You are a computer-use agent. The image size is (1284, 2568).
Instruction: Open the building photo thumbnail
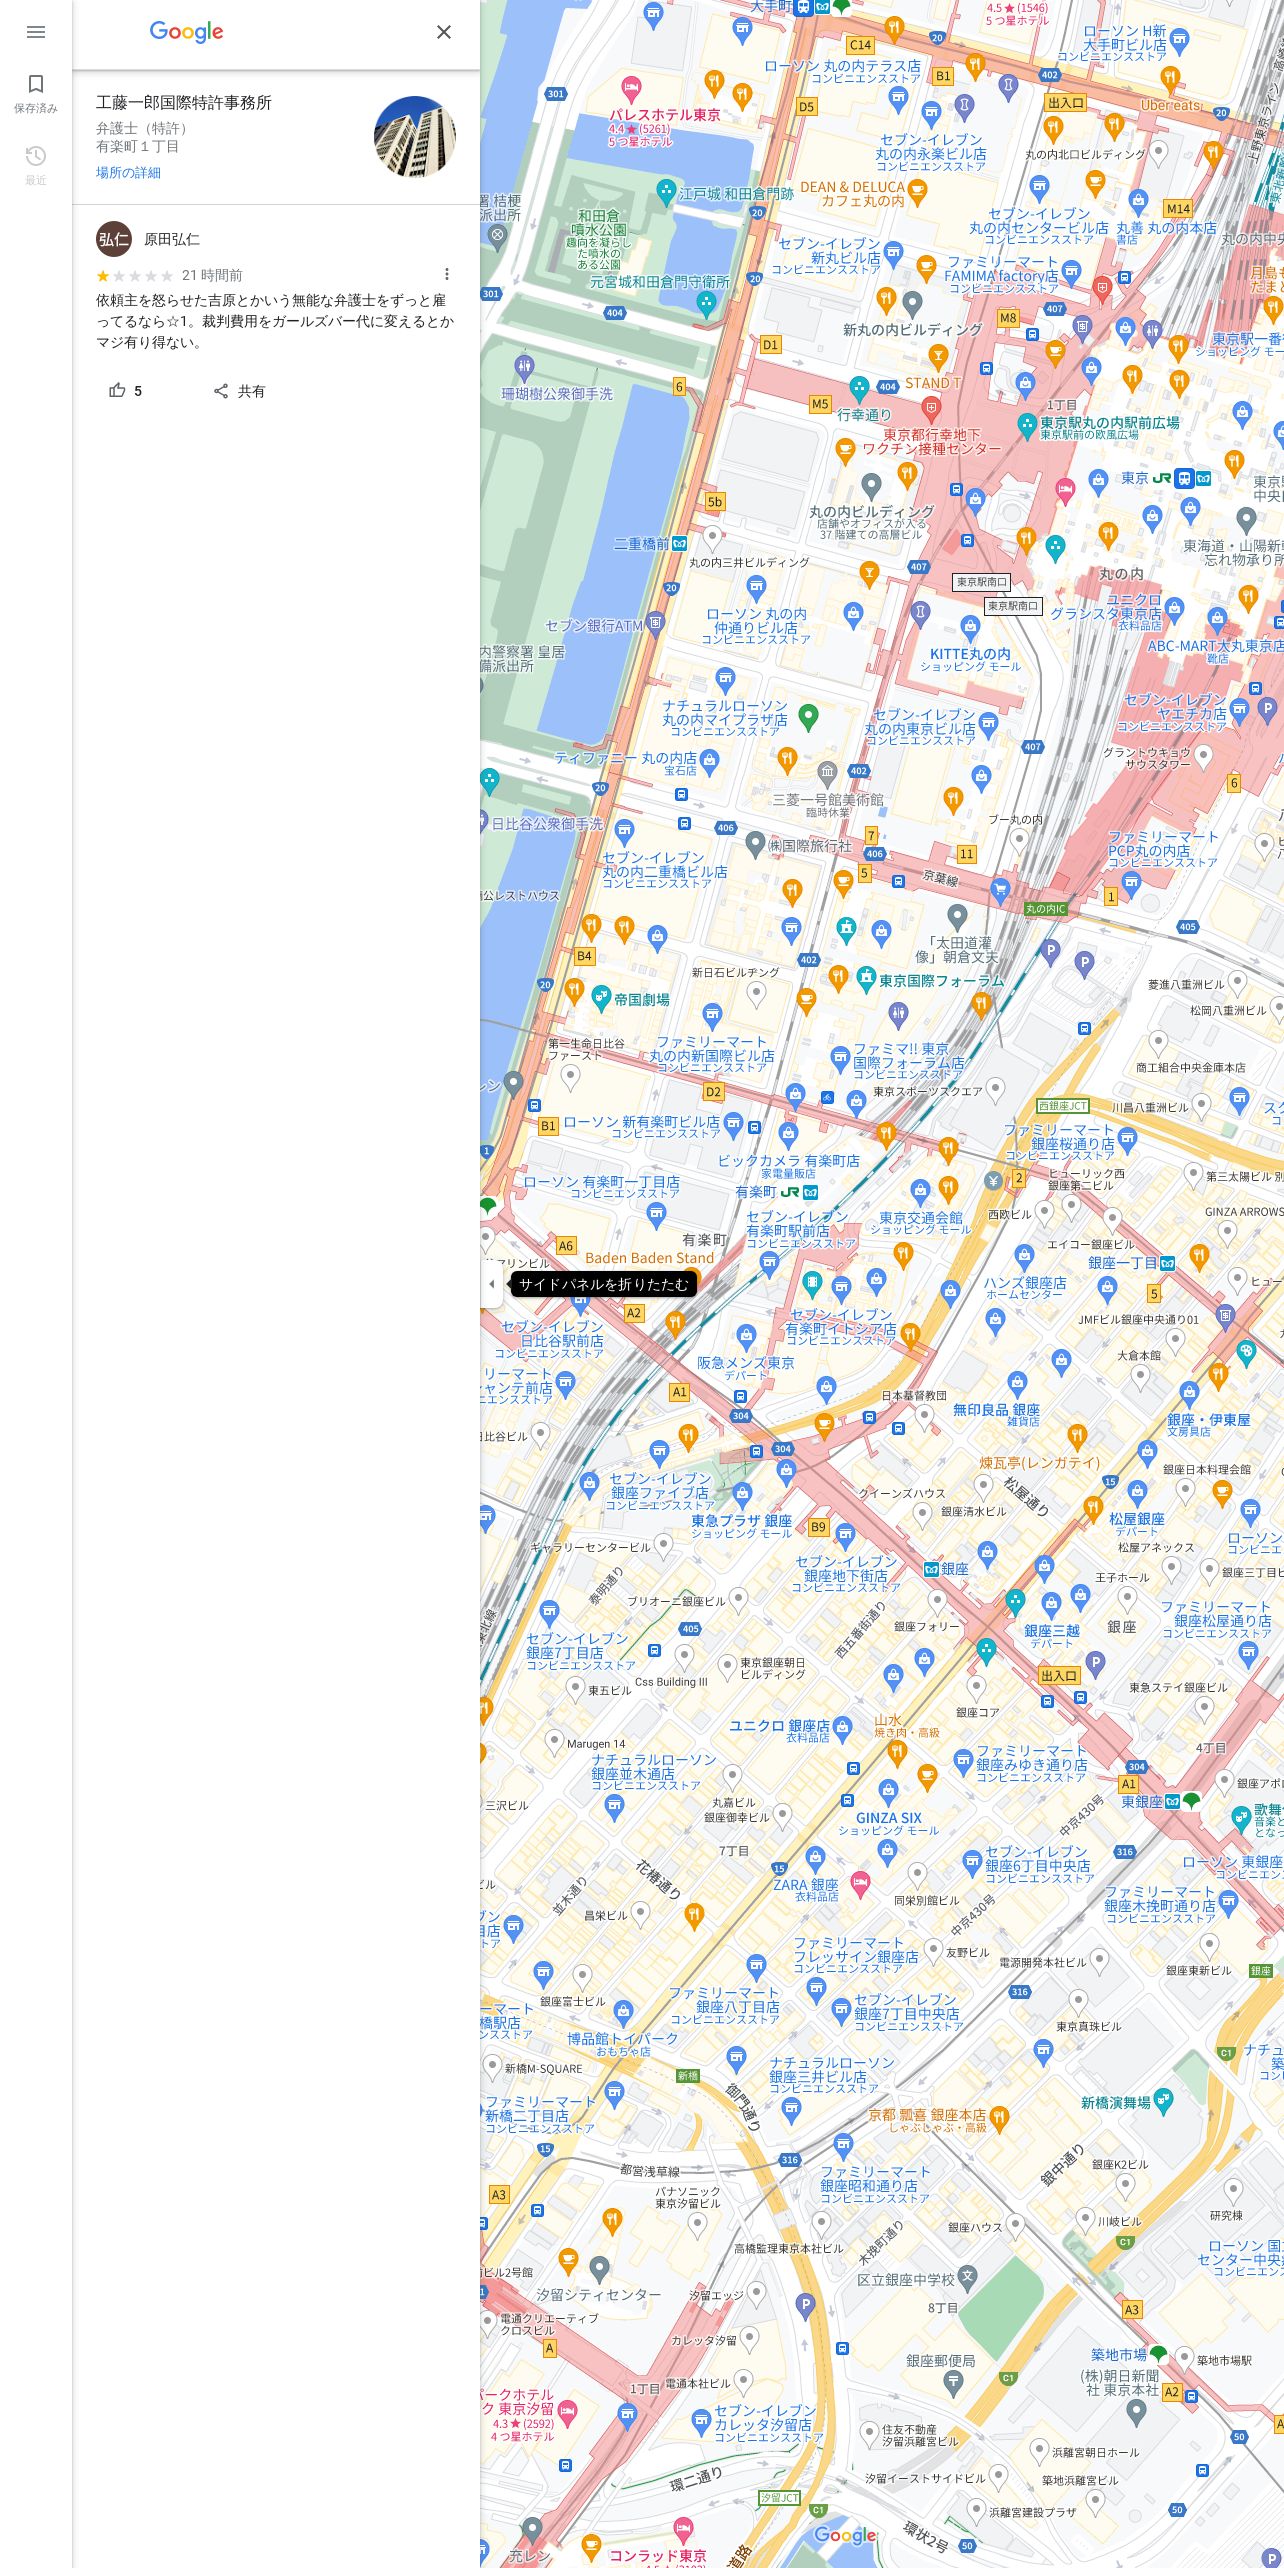tap(415, 136)
